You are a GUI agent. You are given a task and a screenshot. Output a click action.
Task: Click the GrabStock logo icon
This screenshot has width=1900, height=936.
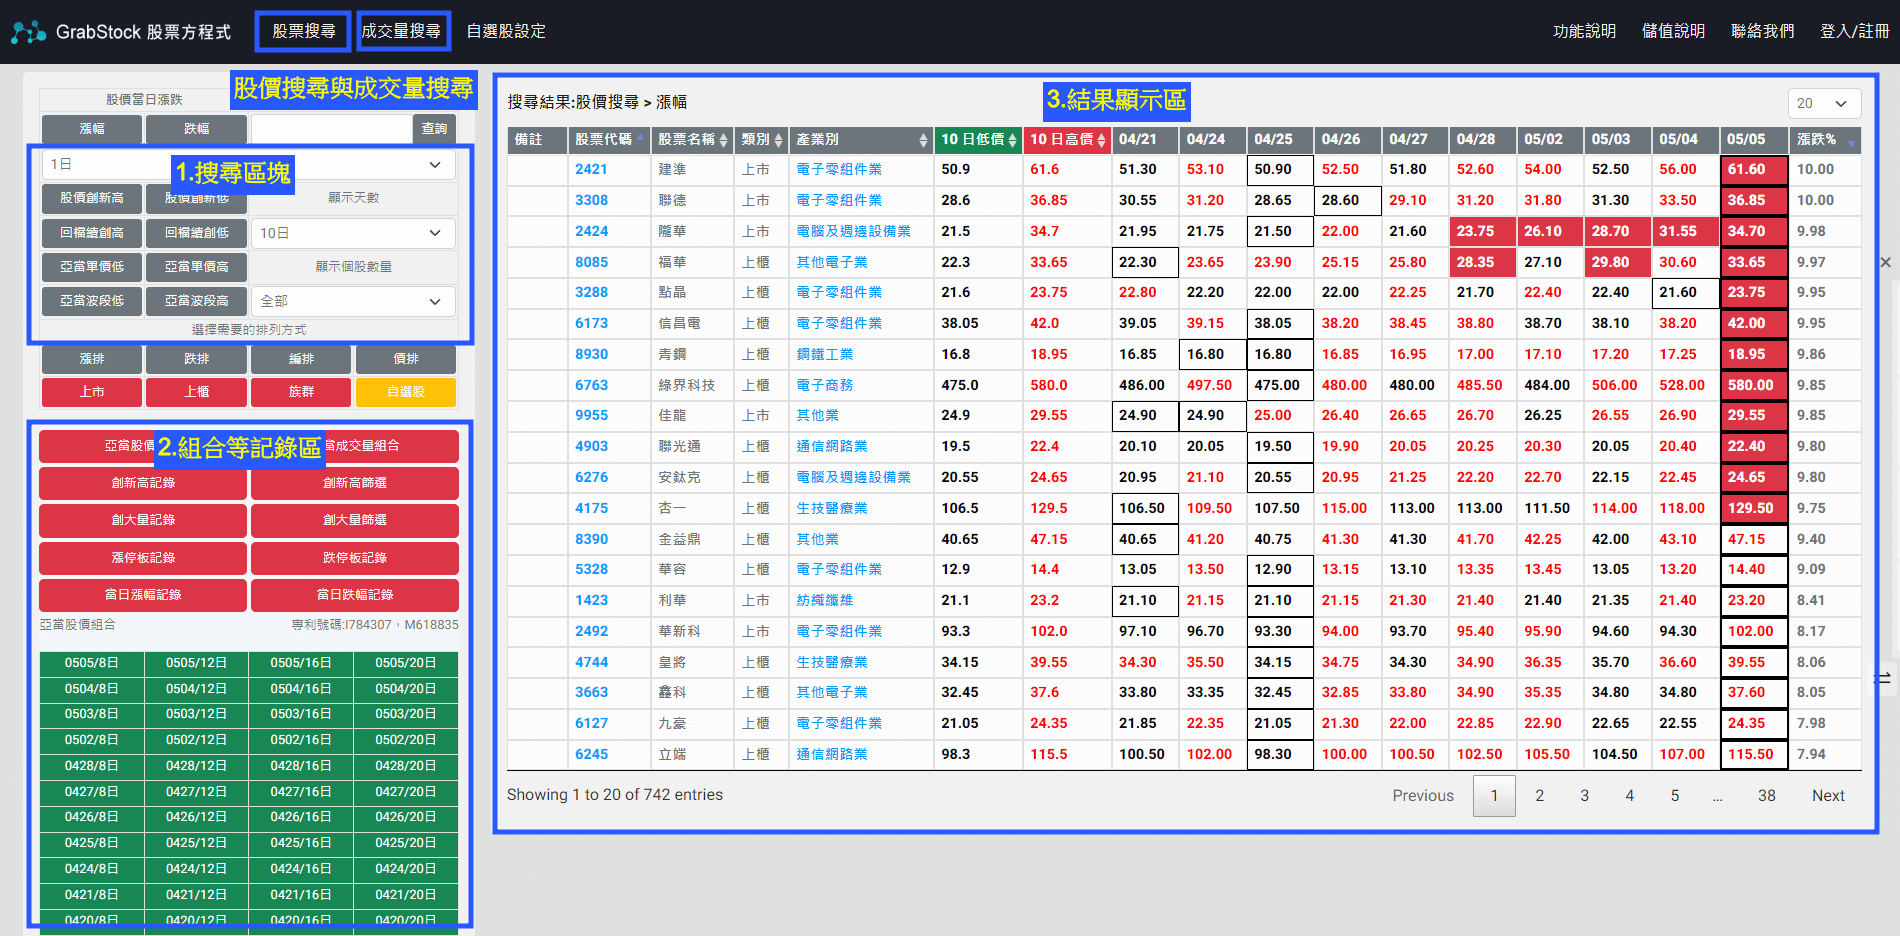click(28, 32)
